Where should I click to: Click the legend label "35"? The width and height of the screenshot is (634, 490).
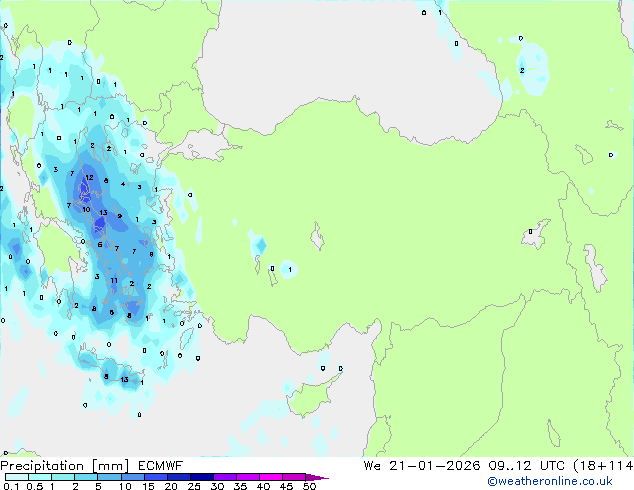tap(240, 486)
